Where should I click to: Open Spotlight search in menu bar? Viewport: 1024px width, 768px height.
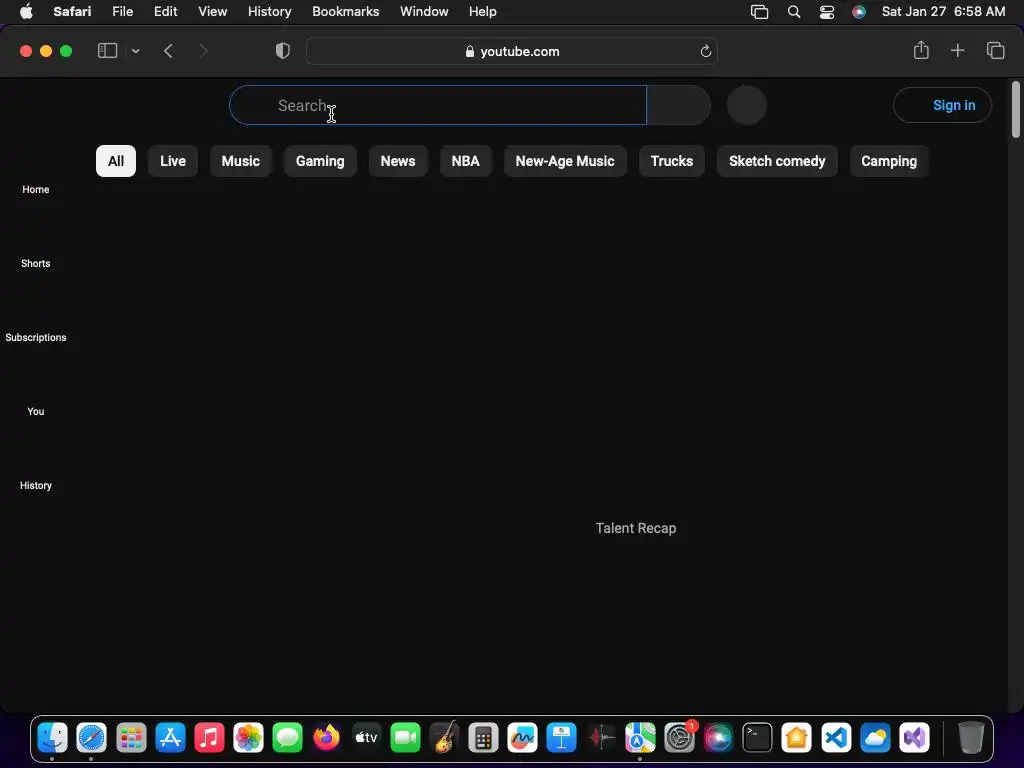pyautogui.click(x=793, y=12)
